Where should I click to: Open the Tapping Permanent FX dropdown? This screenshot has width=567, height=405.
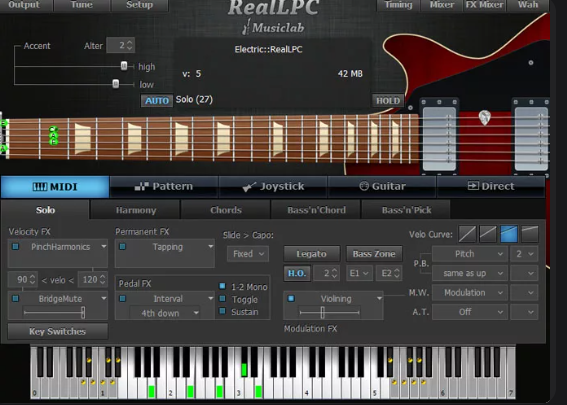point(210,247)
